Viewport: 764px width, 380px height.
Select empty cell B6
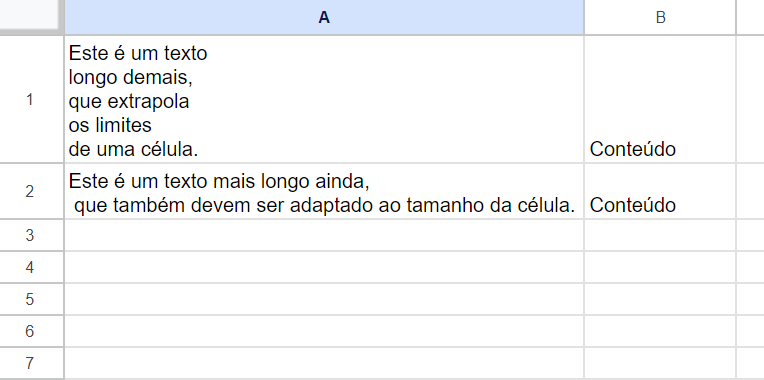point(660,331)
